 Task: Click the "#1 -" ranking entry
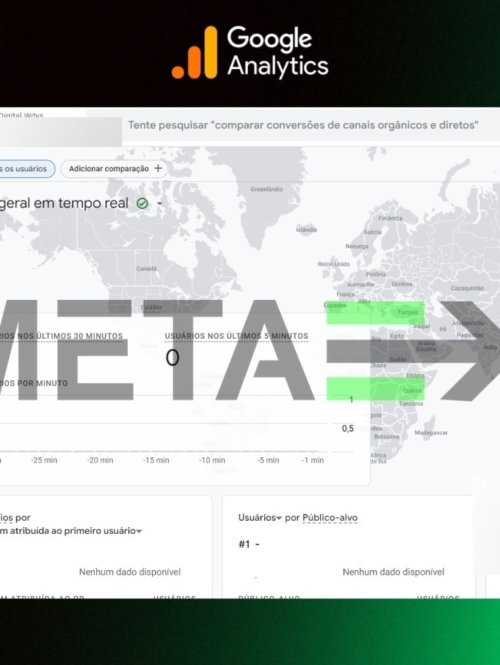point(249,544)
